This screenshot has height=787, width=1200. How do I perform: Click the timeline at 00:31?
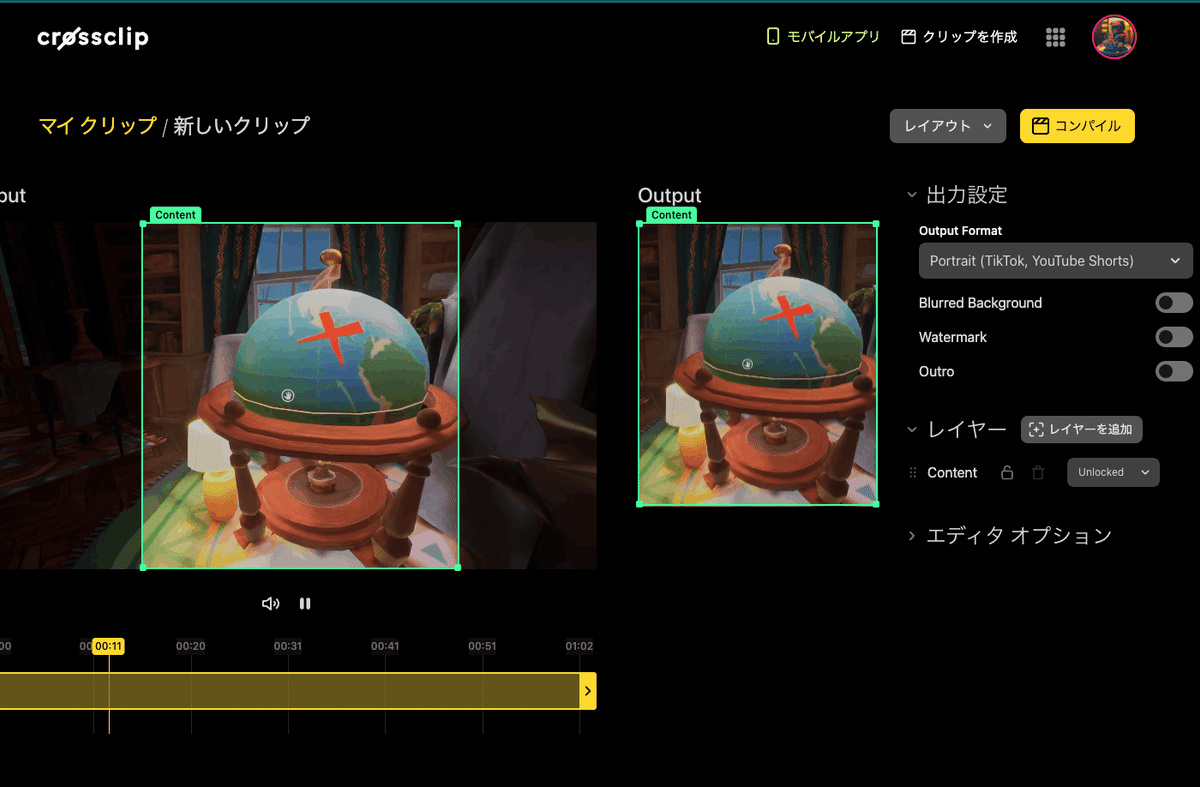click(288, 646)
